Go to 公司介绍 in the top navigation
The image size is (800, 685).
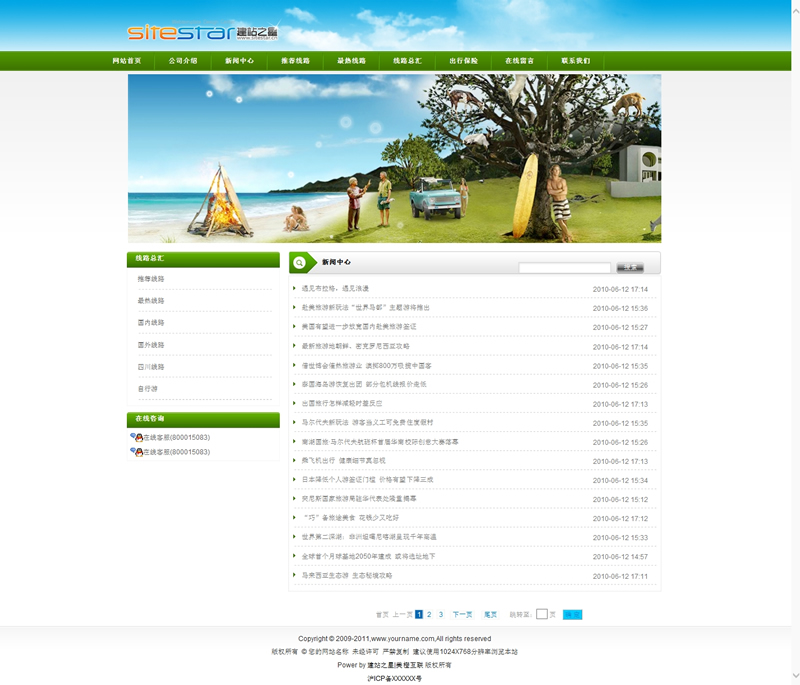[183, 61]
